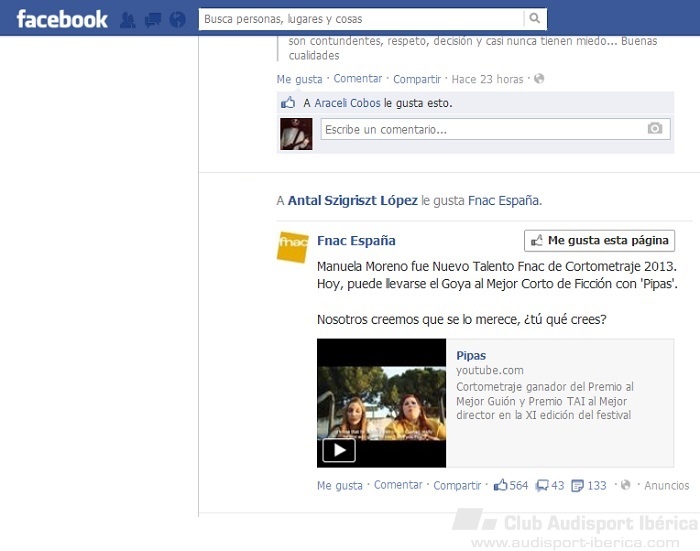Screen dimensions: 700x551
Task: Click the 'youtube.com' source text
Action: 490,370
